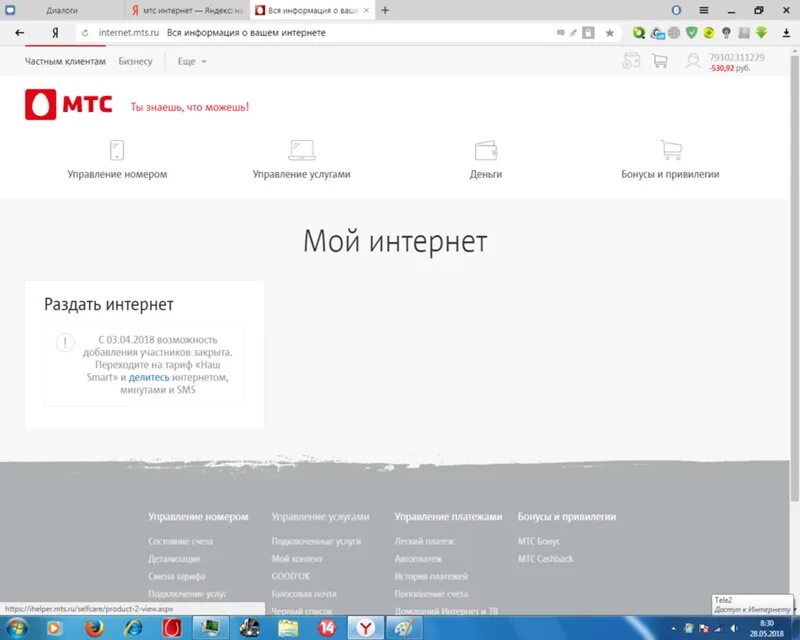Bookmark page with the star icon
The width and height of the screenshot is (800, 640).
tap(610, 33)
